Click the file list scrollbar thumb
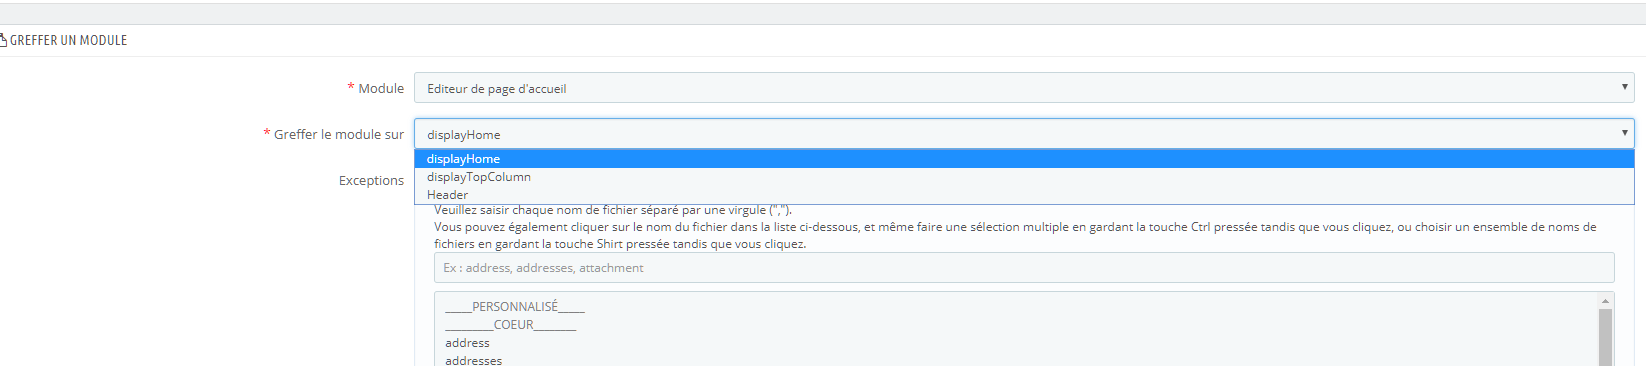Image resolution: width=1646 pixels, height=366 pixels. click(x=1606, y=337)
